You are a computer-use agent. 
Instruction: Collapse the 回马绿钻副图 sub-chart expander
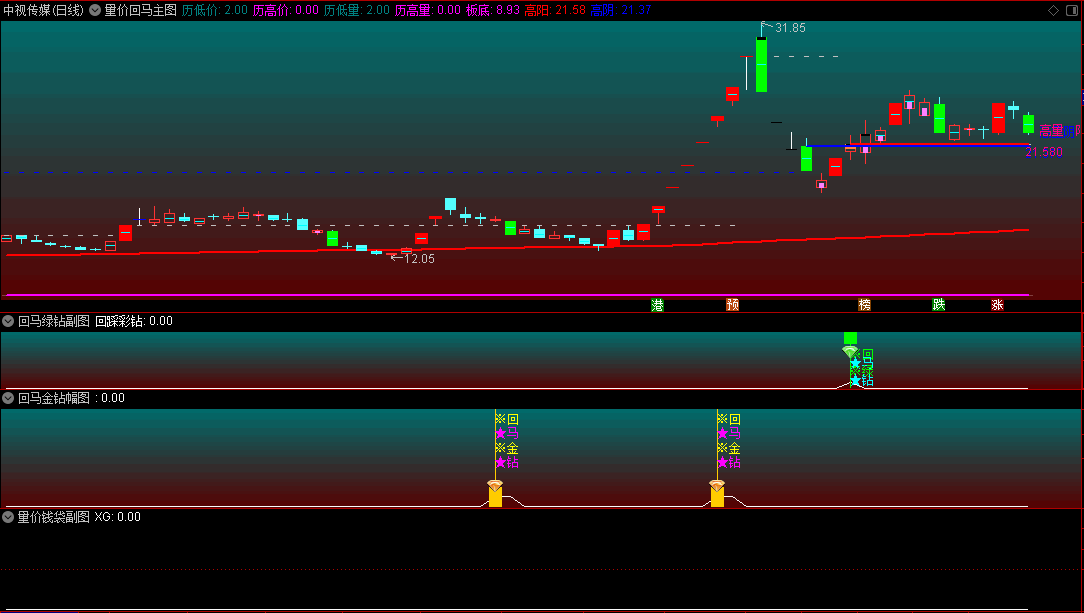8,321
